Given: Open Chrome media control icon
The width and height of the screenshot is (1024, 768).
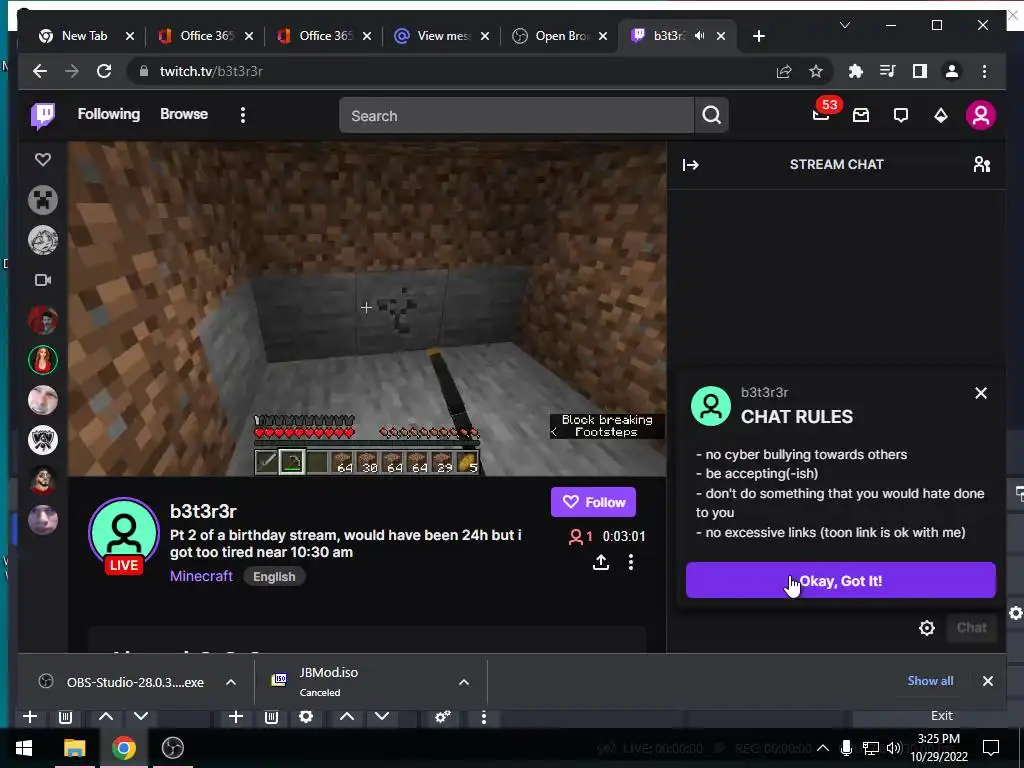Looking at the screenshot, I should [888, 71].
